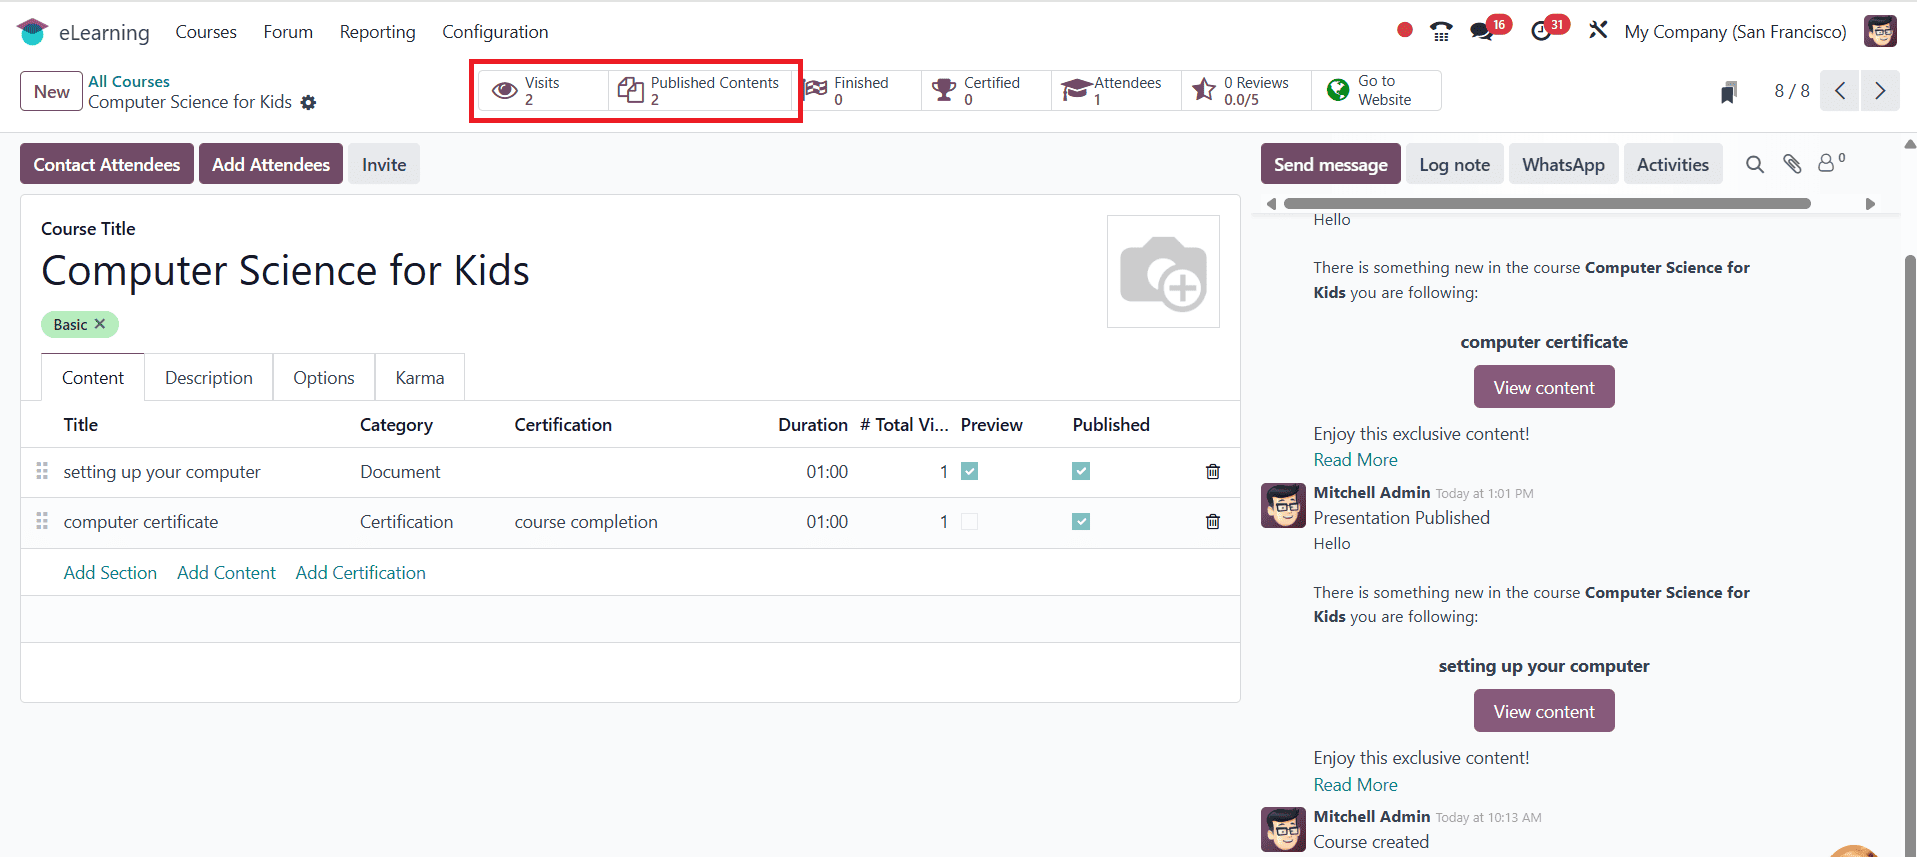Open the Reviews star stat button
Screen dimensions: 1917x857
1246,91
